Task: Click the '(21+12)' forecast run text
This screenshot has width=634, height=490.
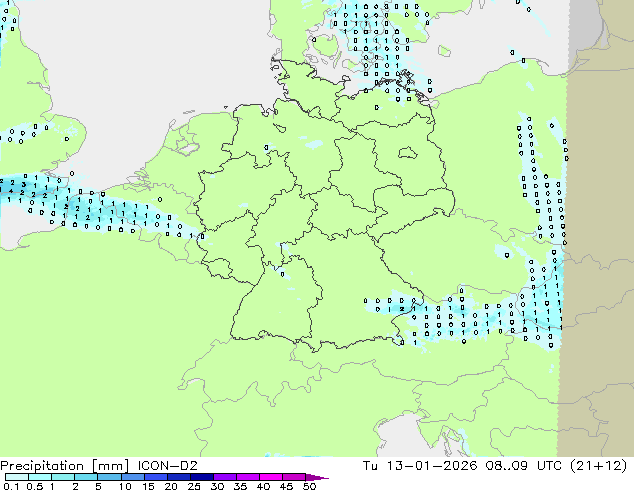Action: point(598,466)
